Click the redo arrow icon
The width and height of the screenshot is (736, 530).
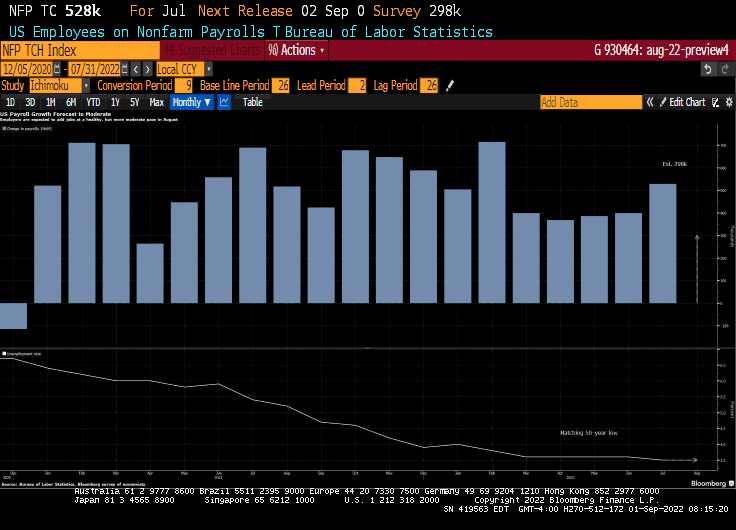coord(725,69)
